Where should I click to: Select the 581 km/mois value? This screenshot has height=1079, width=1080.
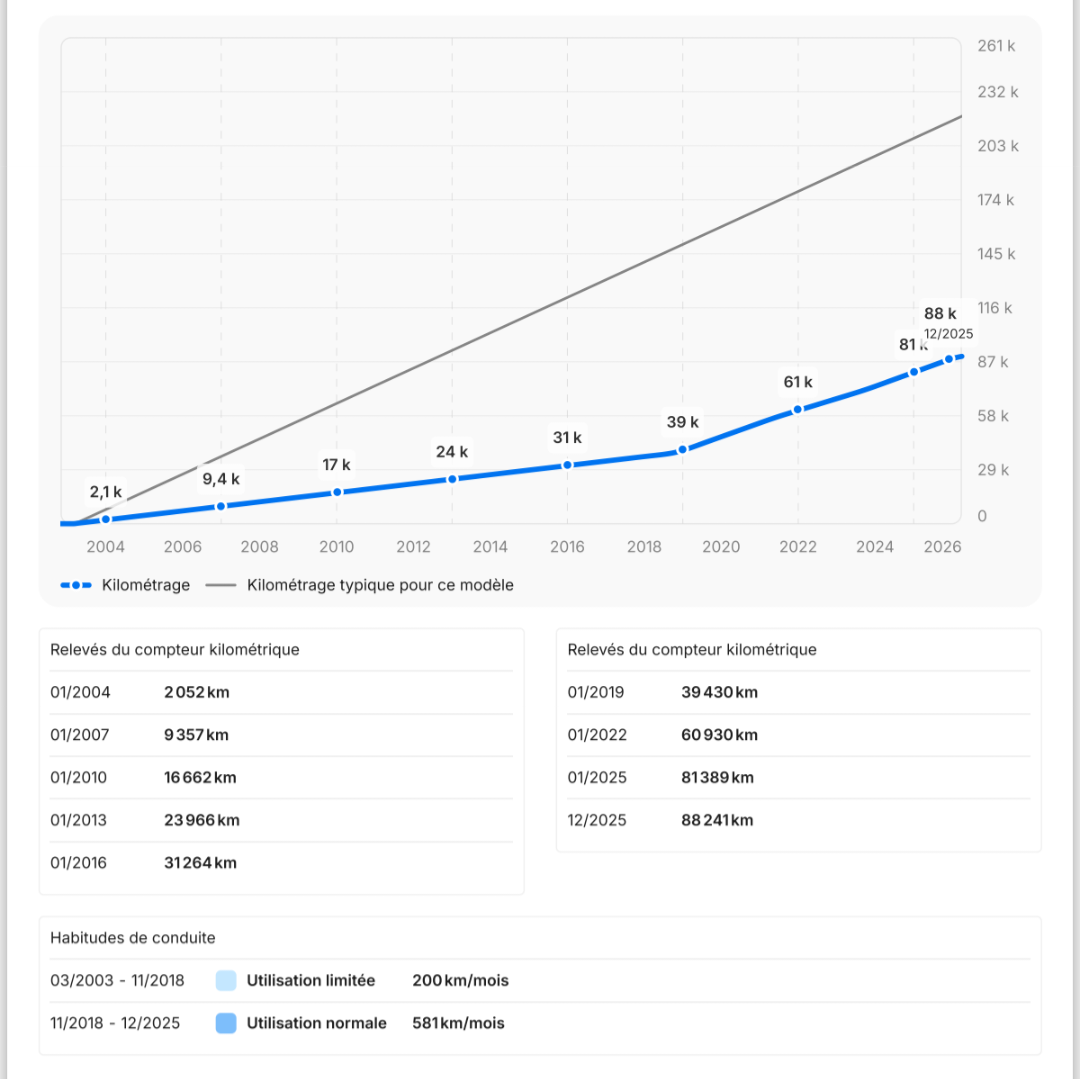459,1023
